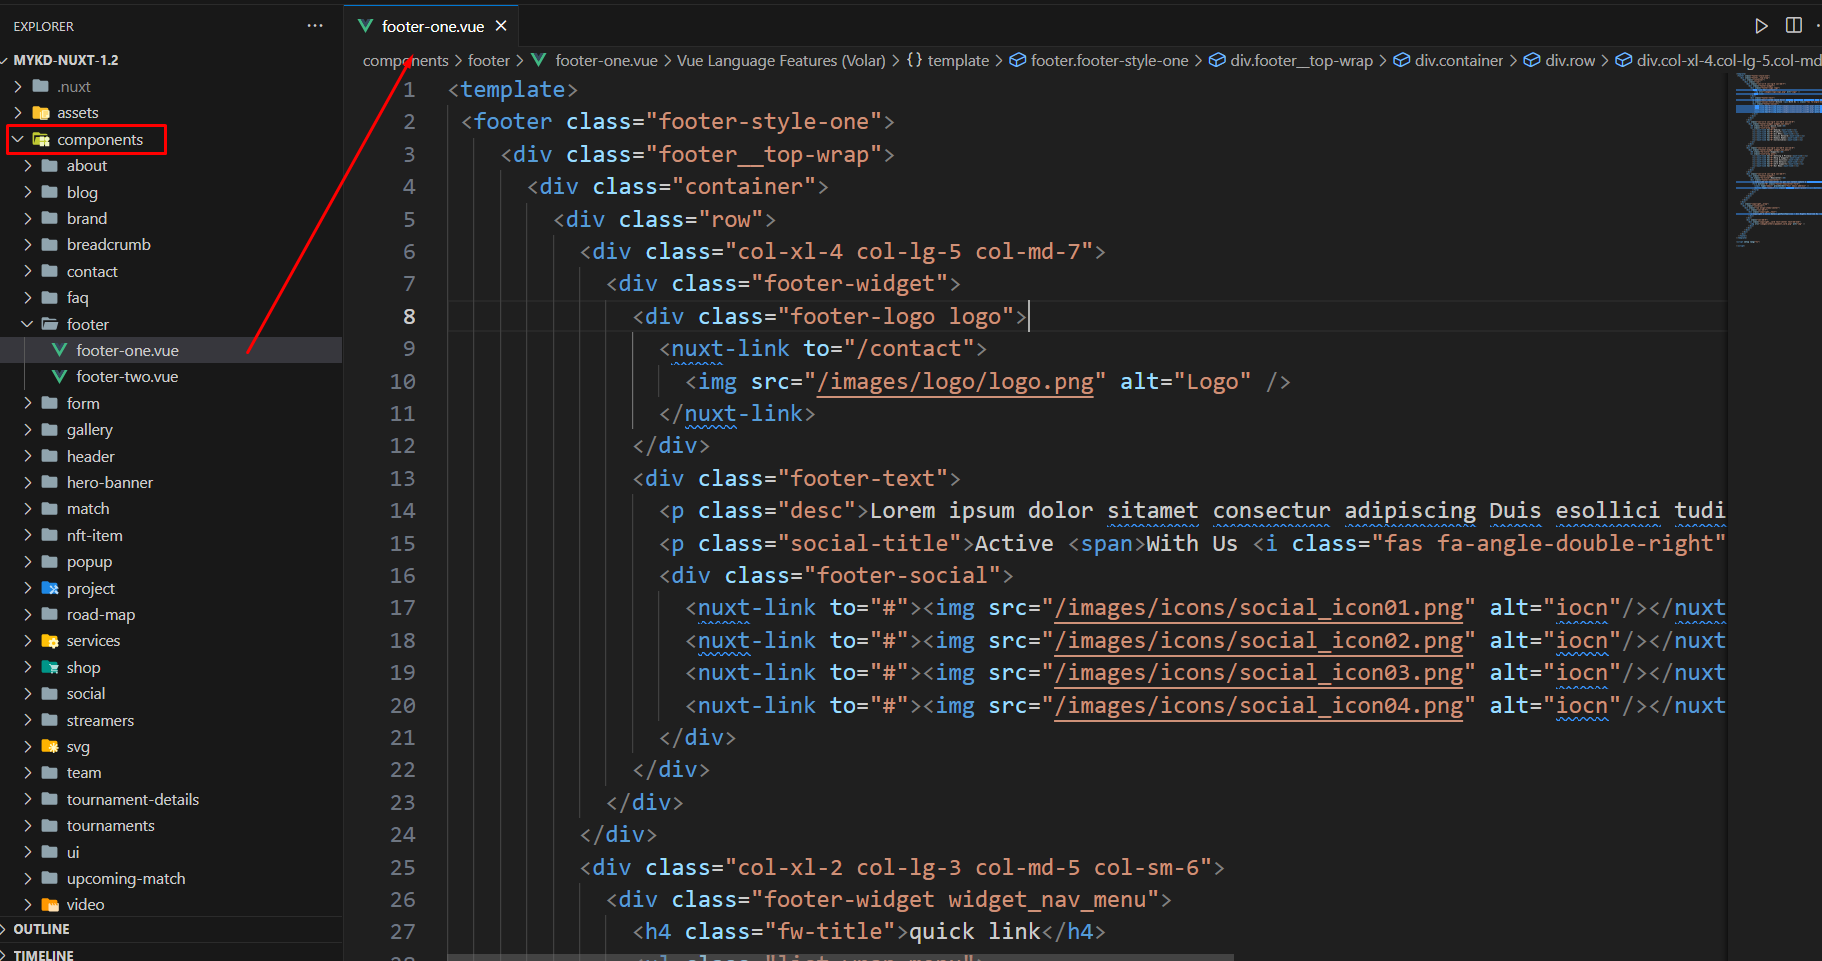Click the Run play icon in editor toolbar
The height and width of the screenshot is (961, 1822).
[x=1761, y=26]
